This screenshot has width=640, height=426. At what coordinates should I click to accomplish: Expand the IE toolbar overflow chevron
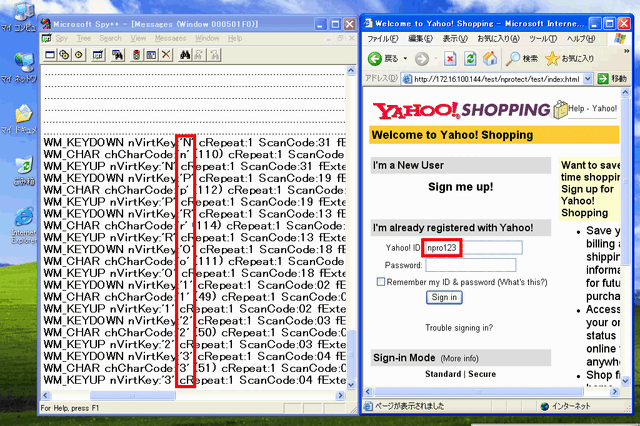tap(627, 51)
